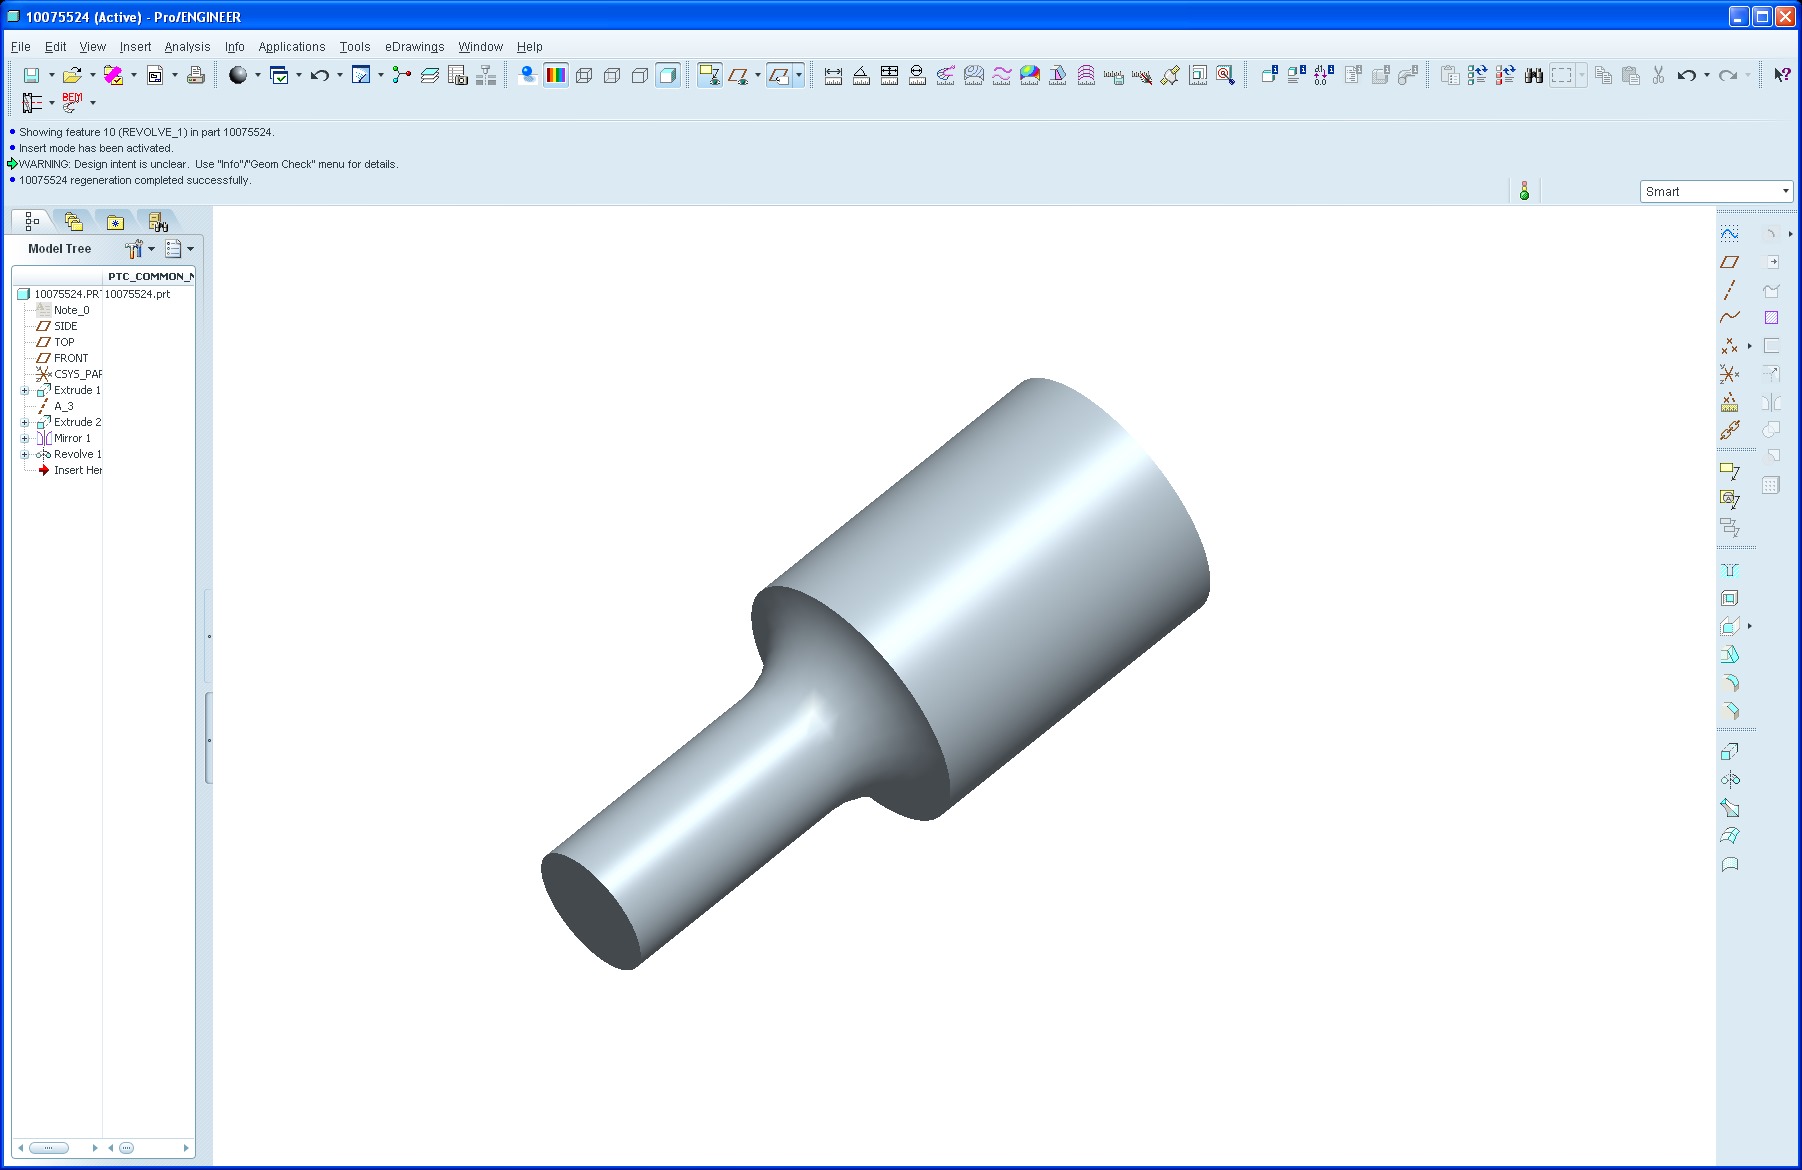Select the Chamfer tool
The image size is (1802, 1170).
[1730, 711]
